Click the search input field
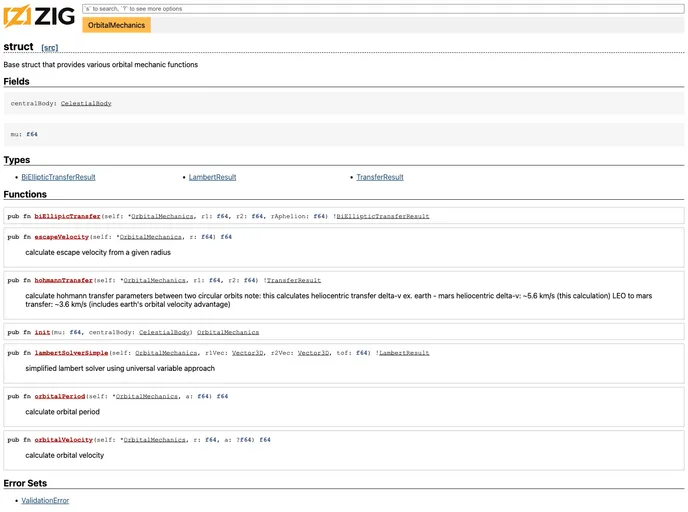Image resolution: width=688 pixels, height=512 pixels. [383, 8]
